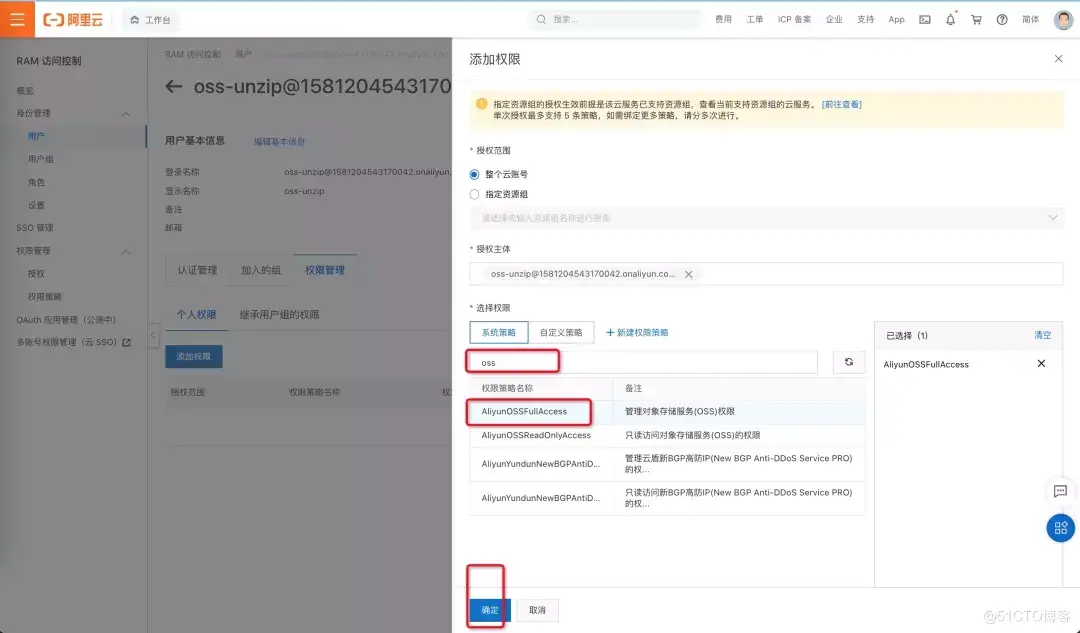Open the user avatar menu
The width and height of the screenshot is (1080, 633).
click(x=1063, y=19)
